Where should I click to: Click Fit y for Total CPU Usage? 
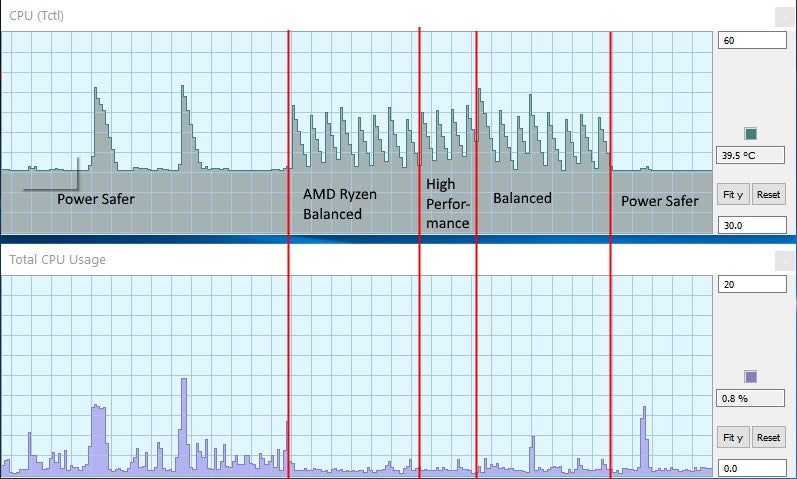732,438
